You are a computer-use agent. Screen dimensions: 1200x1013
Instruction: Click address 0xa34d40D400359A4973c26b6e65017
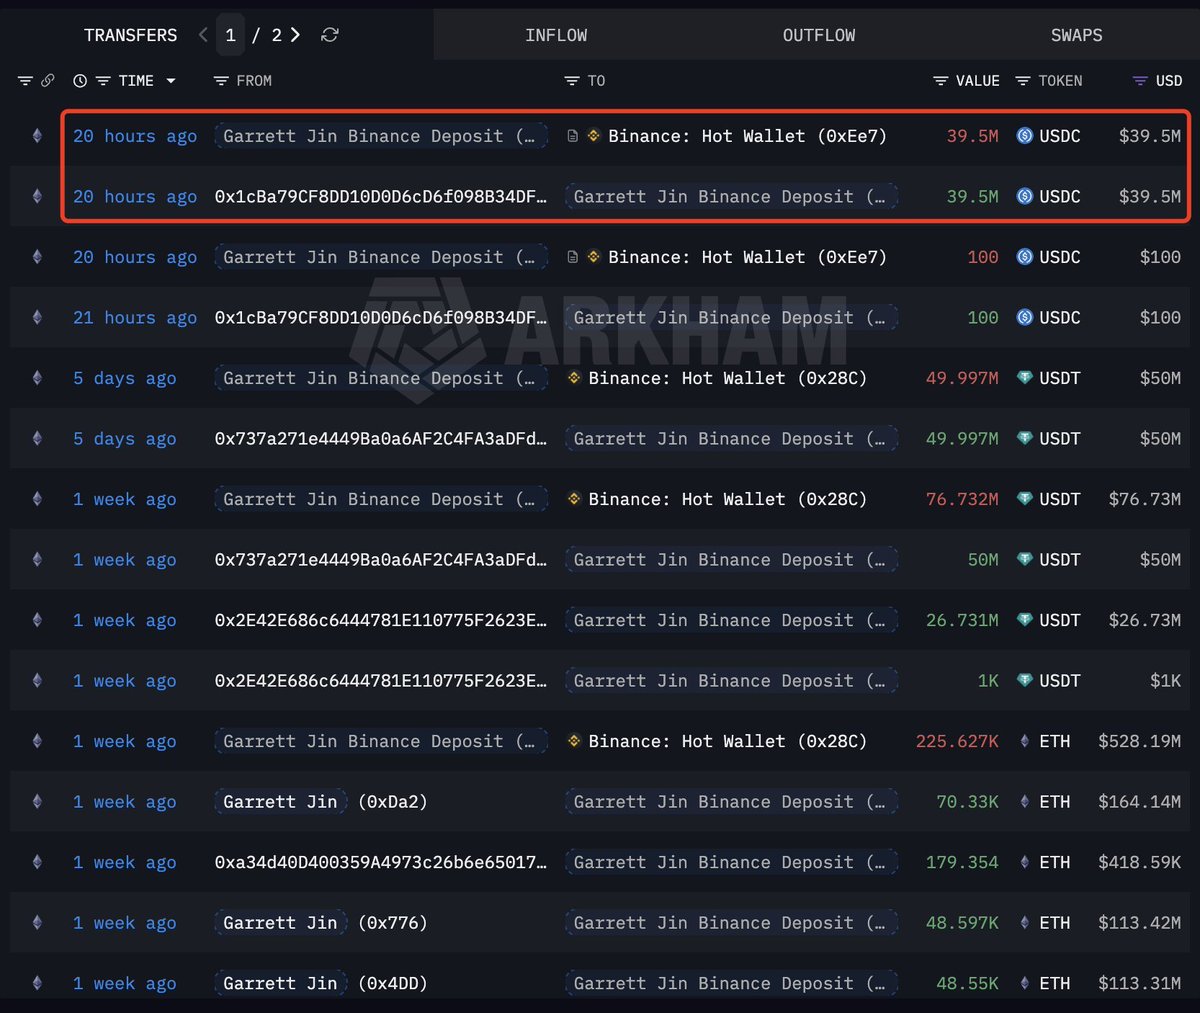[381, 862]
